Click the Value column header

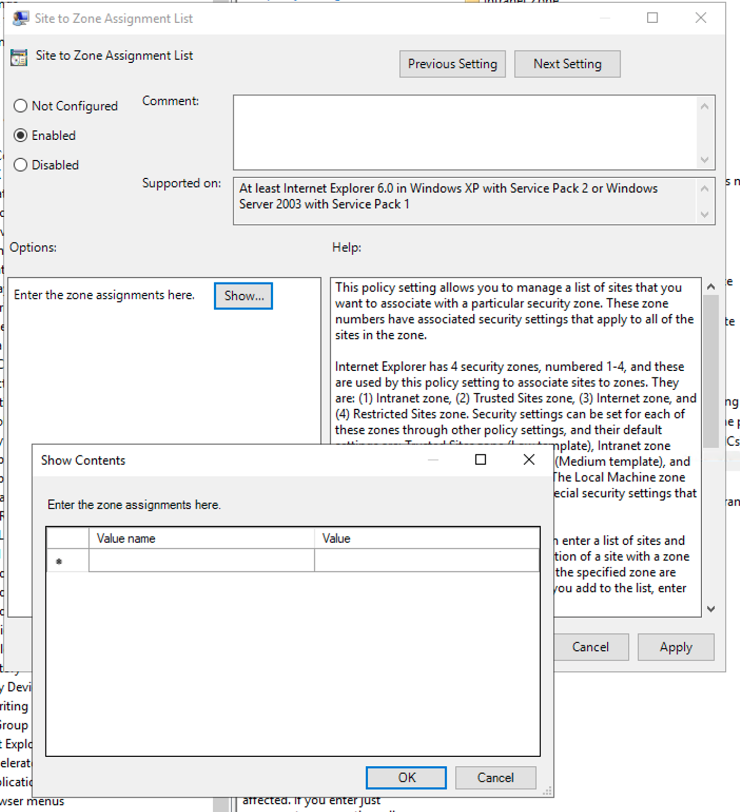[x=427, y=539]
